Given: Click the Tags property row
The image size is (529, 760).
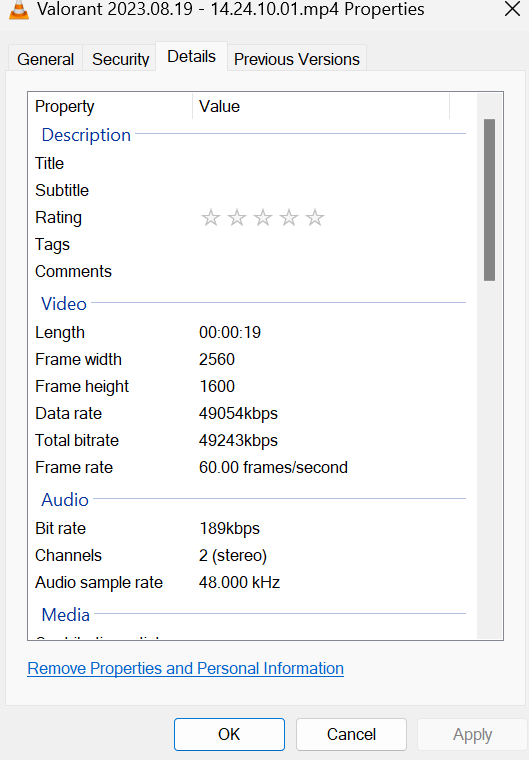Looking at the screenshot, I should (x=250, y=245).
